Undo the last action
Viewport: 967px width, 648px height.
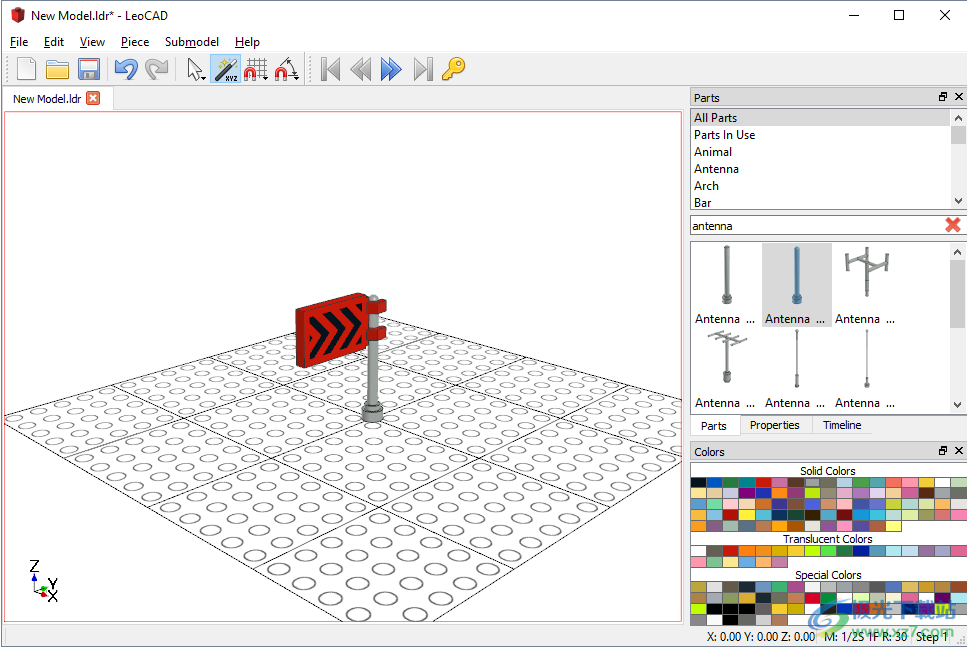point(125,69)
